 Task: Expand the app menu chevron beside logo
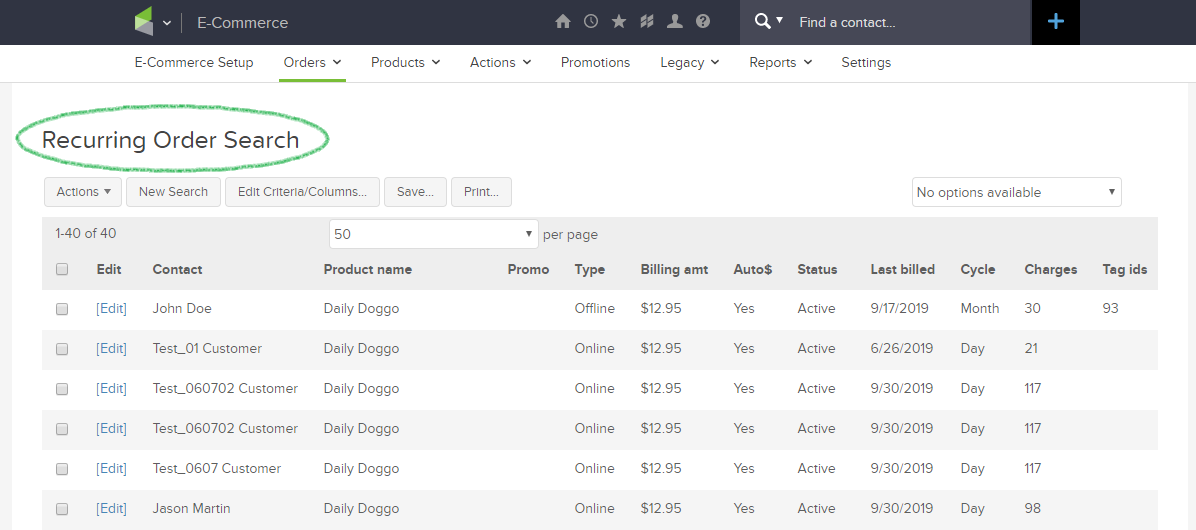pos(167,23)
